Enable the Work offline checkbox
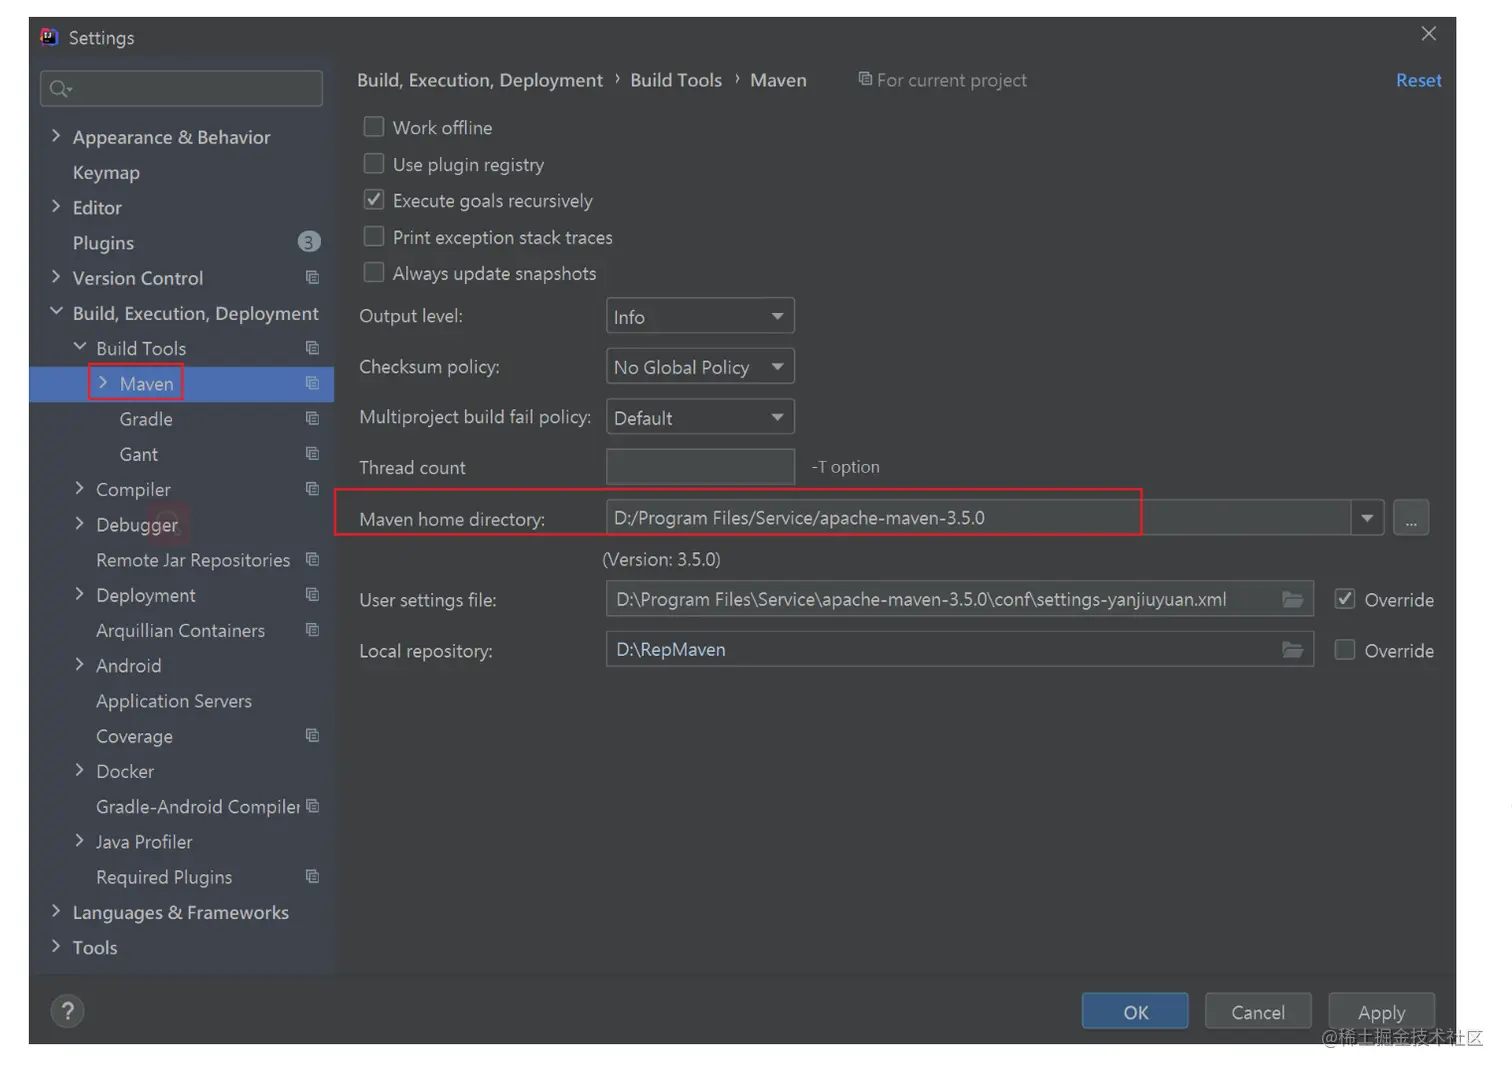The height and width of the screenshot is (1077, 1512). coord(373,127)
